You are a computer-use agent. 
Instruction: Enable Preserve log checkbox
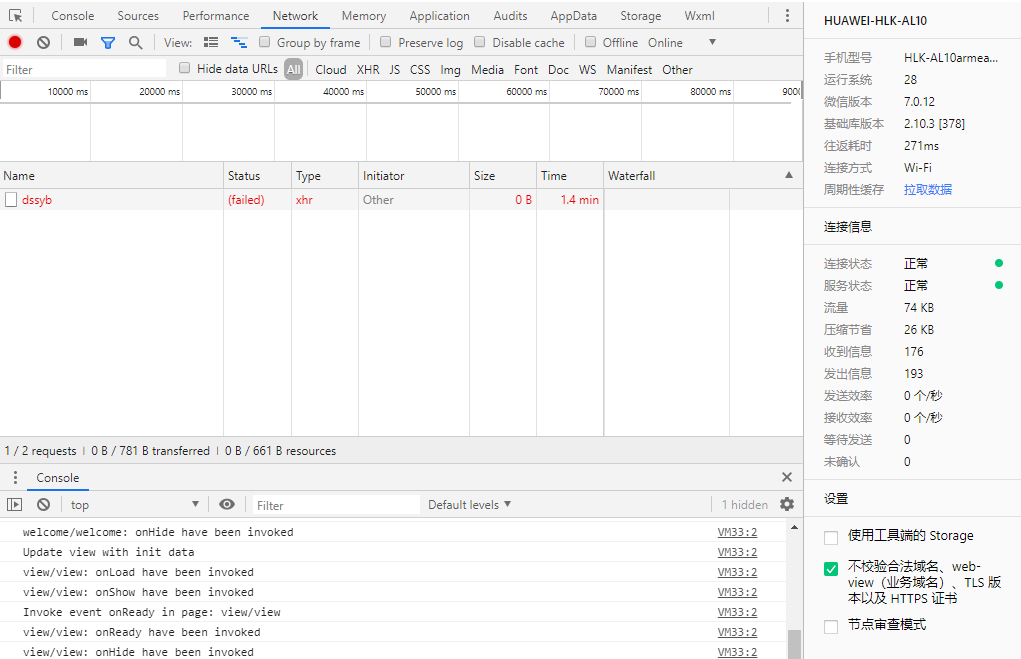click(x=385, y=42)
